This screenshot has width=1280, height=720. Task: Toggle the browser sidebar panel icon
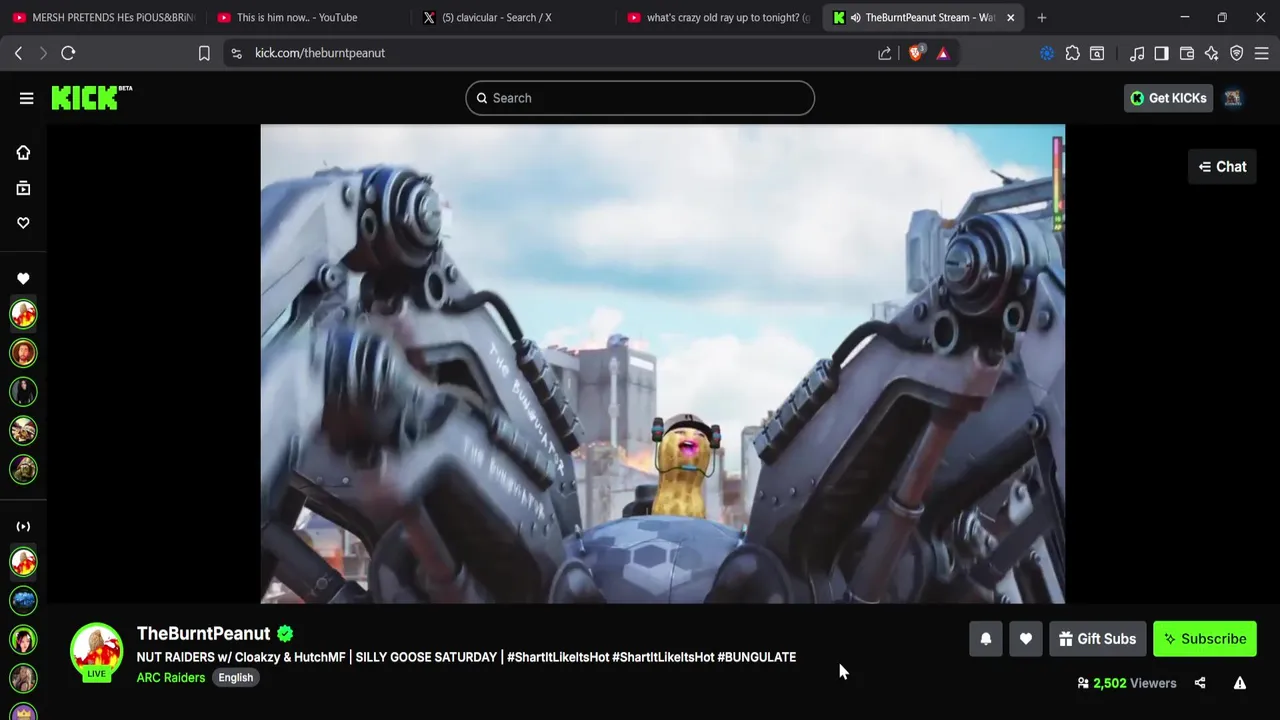coord(1161,53)
